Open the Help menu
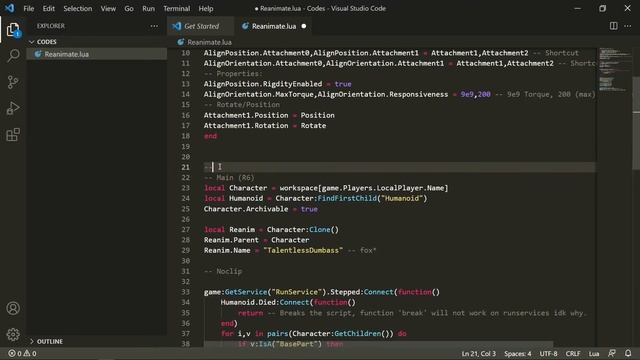This screenshot has width=640, height=360. pyautogui.click(x=206, y=8)
